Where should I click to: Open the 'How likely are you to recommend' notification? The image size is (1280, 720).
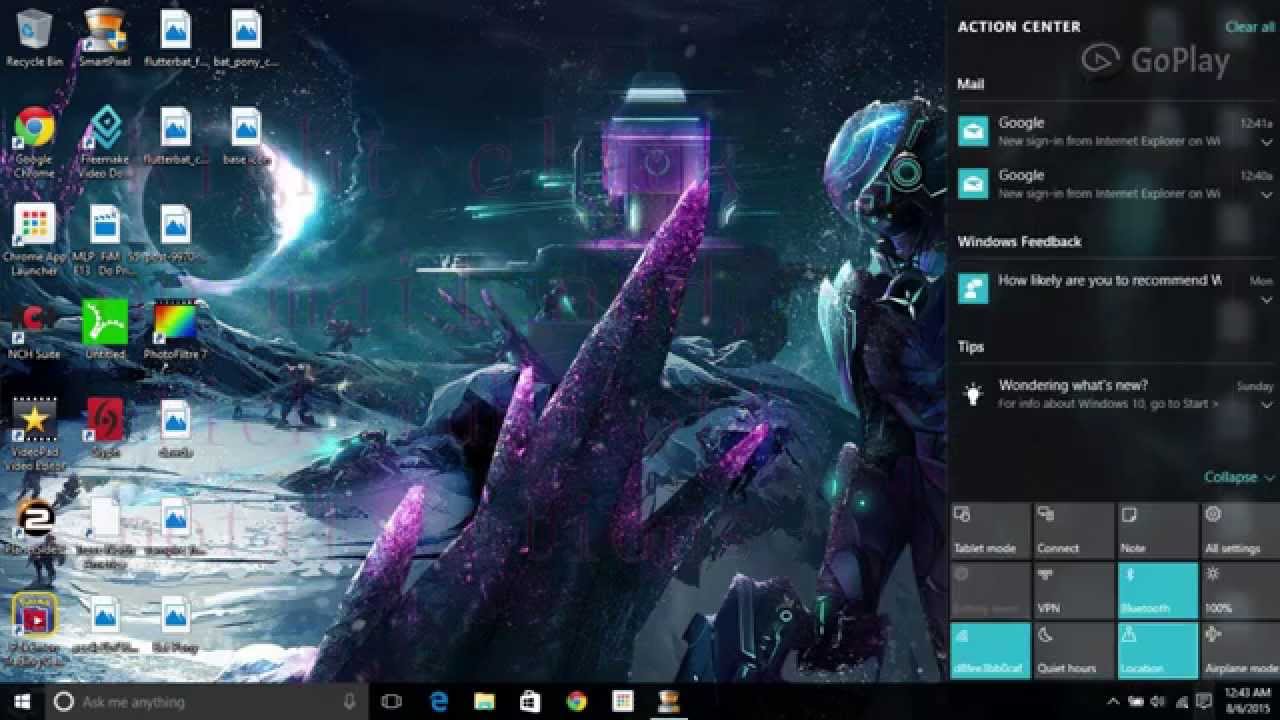1113,288
